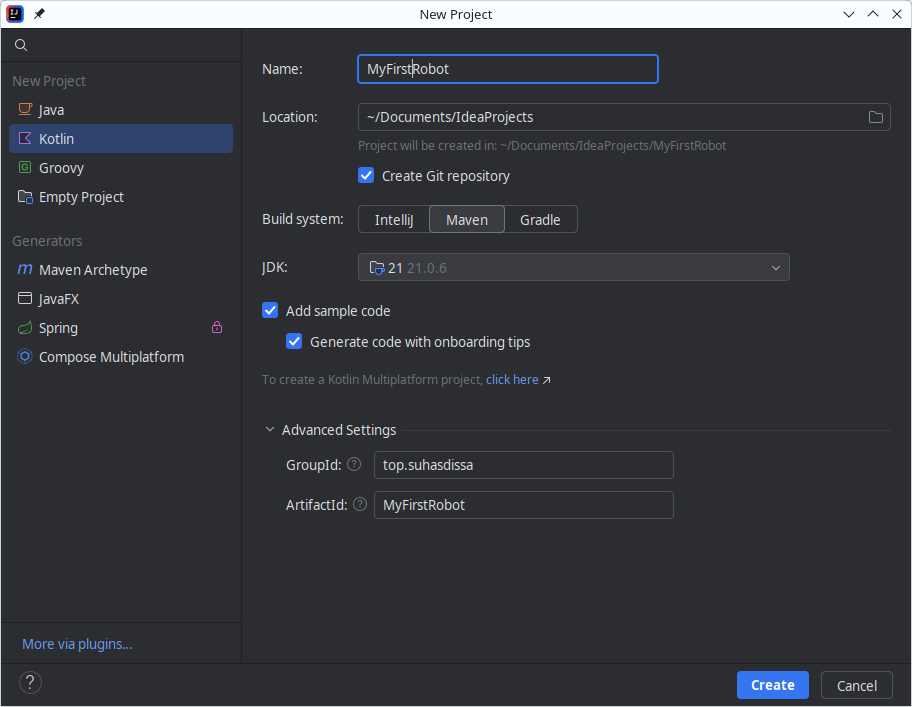This screenshot has height=707, width=912.
Task: Select Java project type
Action: coord(121,109)
